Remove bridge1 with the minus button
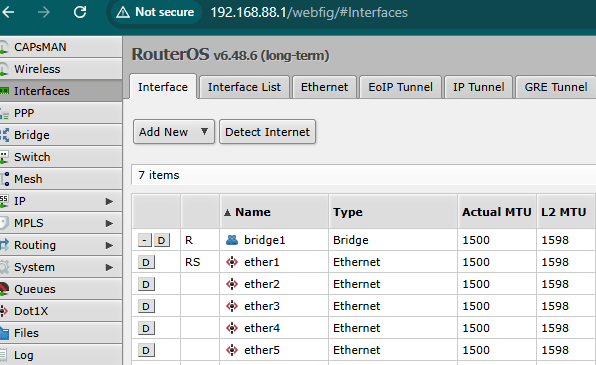 point(144,240)
